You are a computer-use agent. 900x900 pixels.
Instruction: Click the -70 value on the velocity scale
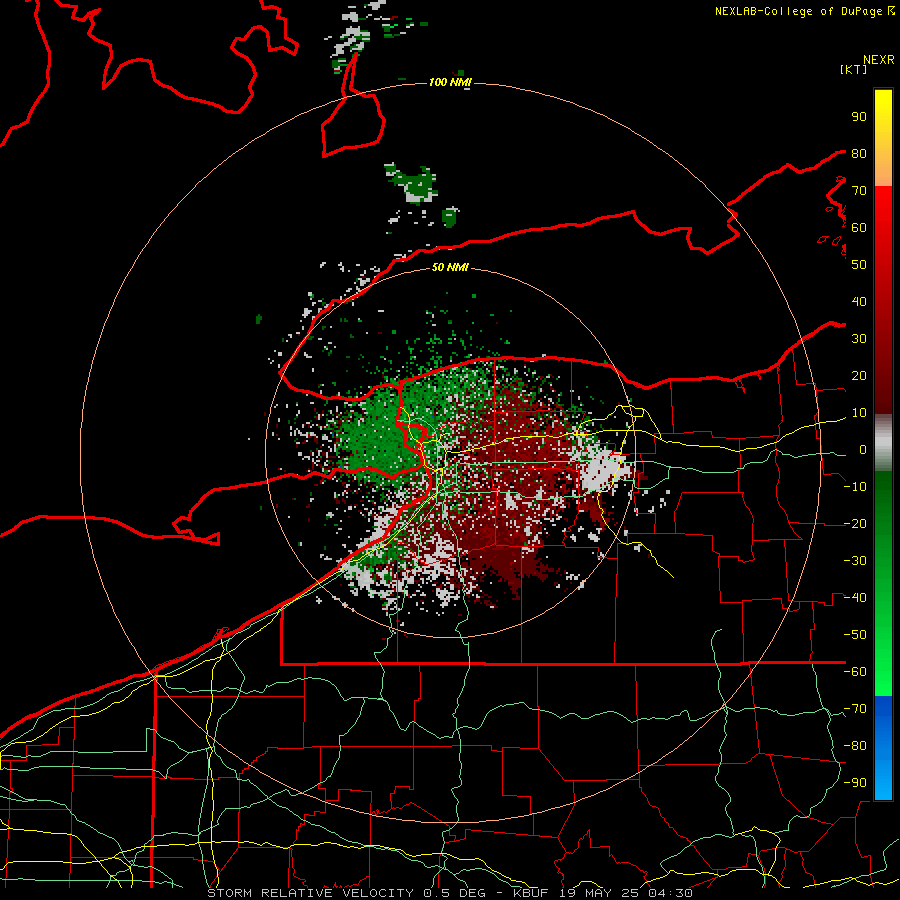pos(855,709)
